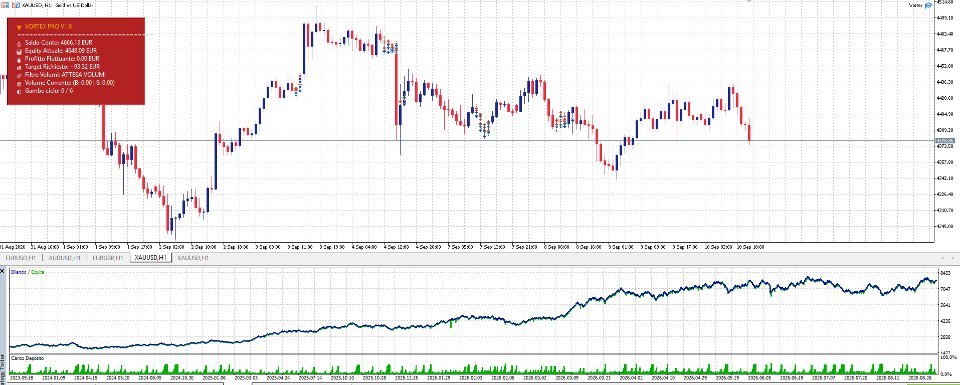This screenshot has width=960, height=385.
Task: Click the icon next to Saldo Conto
Action: [x=19, y=44]
